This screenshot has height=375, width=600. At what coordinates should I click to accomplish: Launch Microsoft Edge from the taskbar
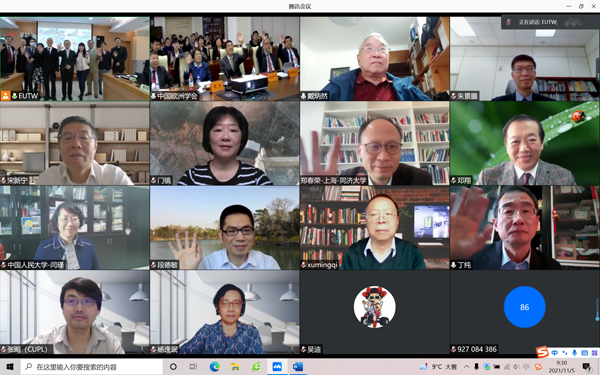coord(214,367)
